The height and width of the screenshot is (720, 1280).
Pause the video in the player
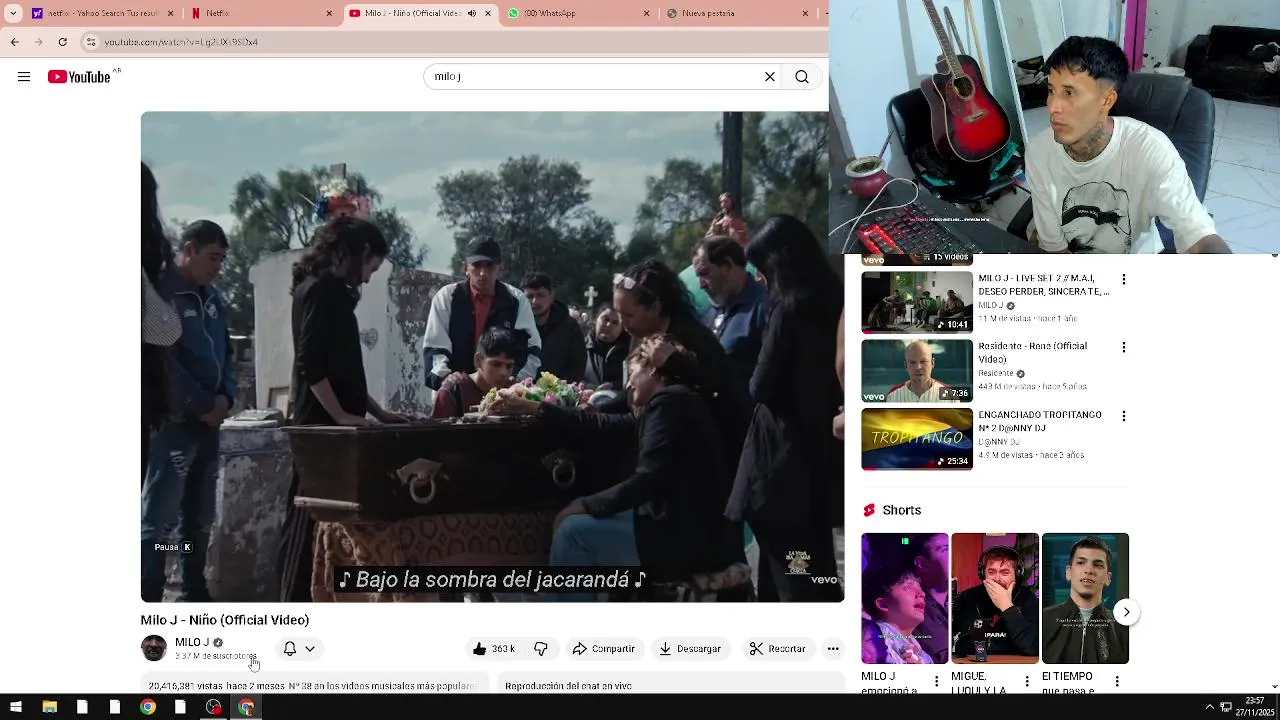tap(492, 356)
